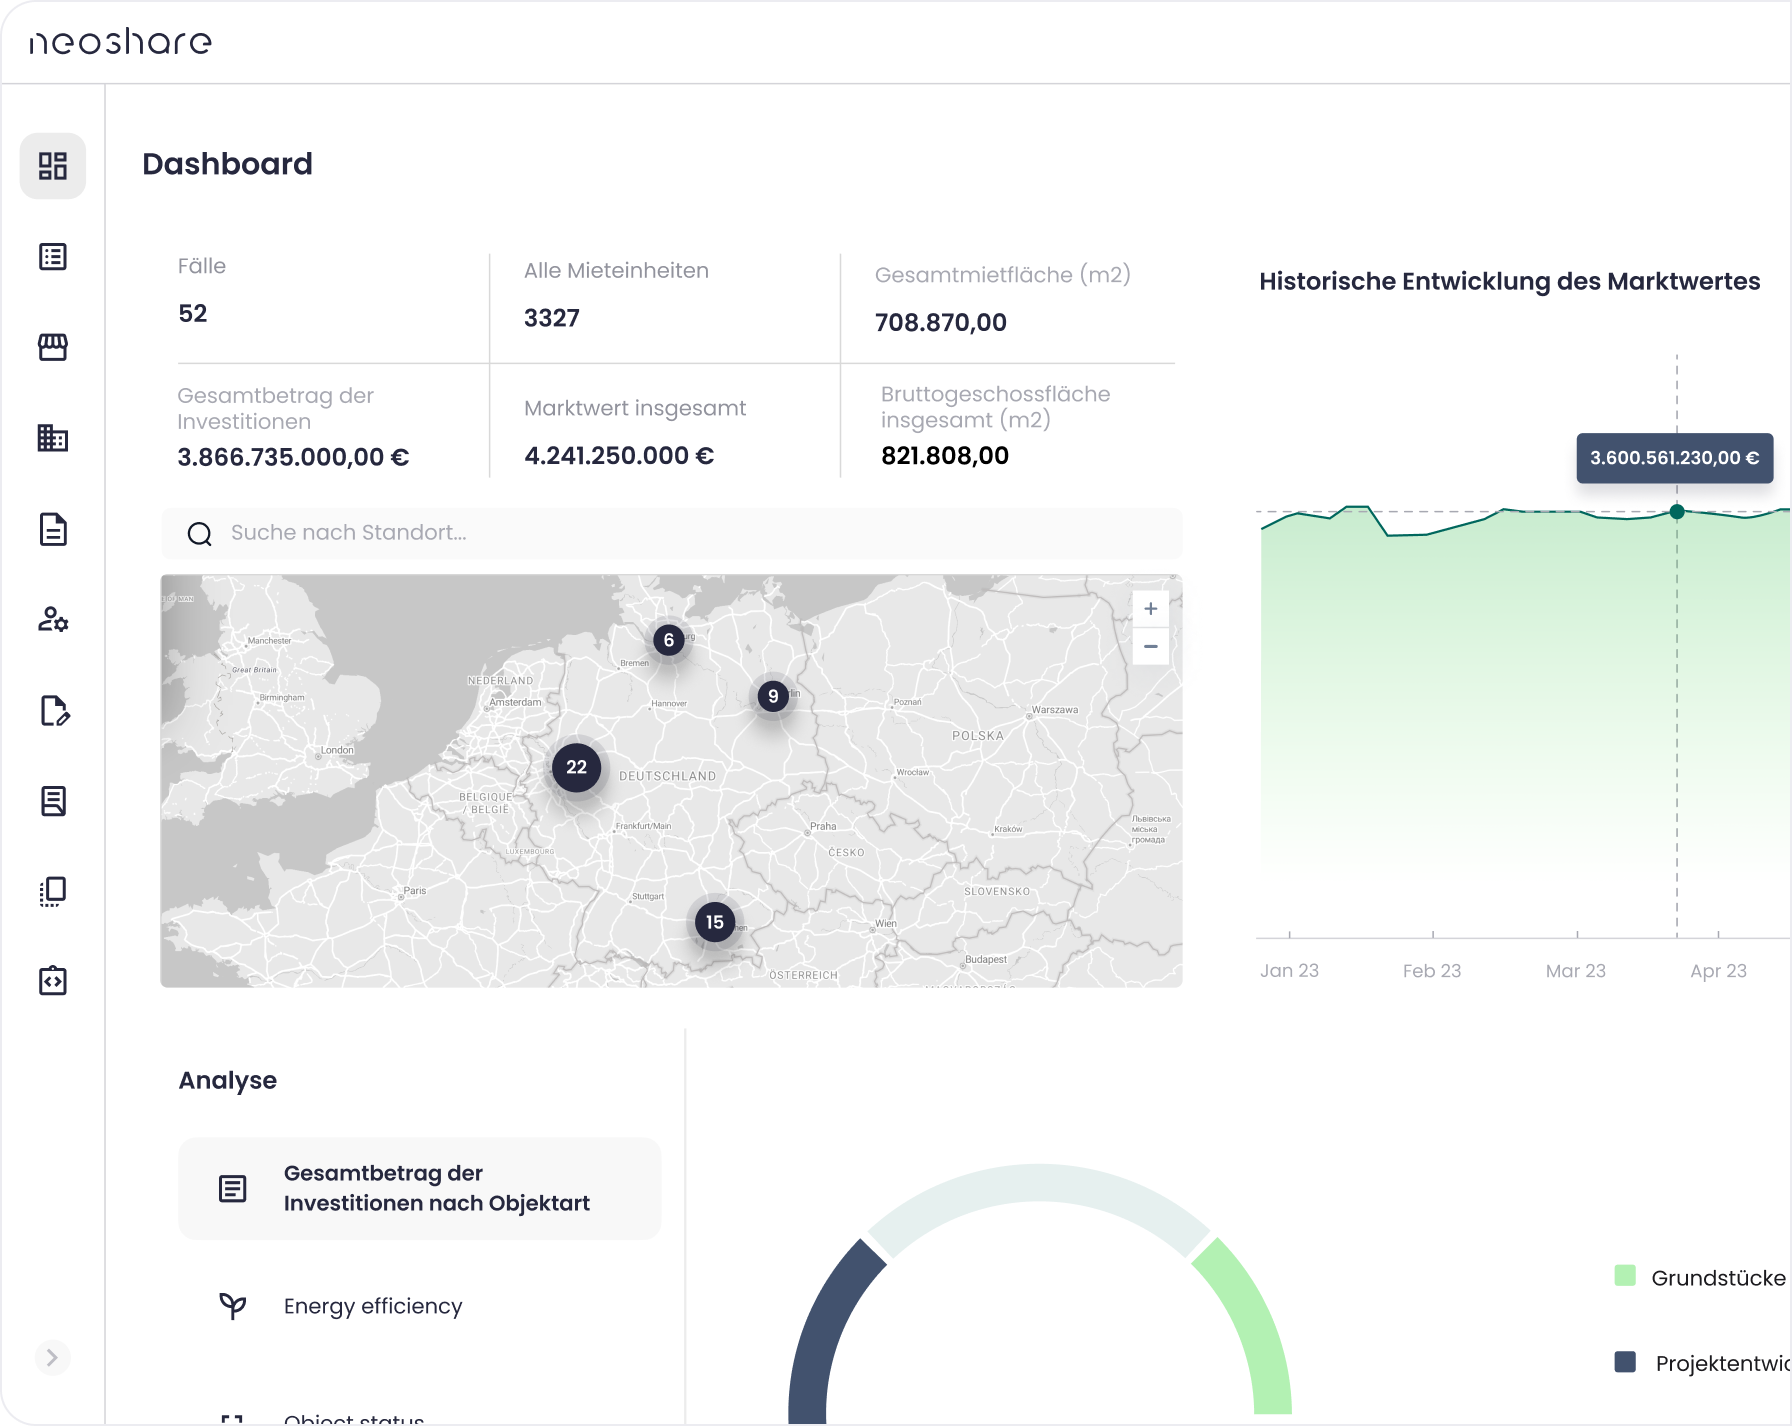Open the marketplace storefront icon

pos(53,347)
